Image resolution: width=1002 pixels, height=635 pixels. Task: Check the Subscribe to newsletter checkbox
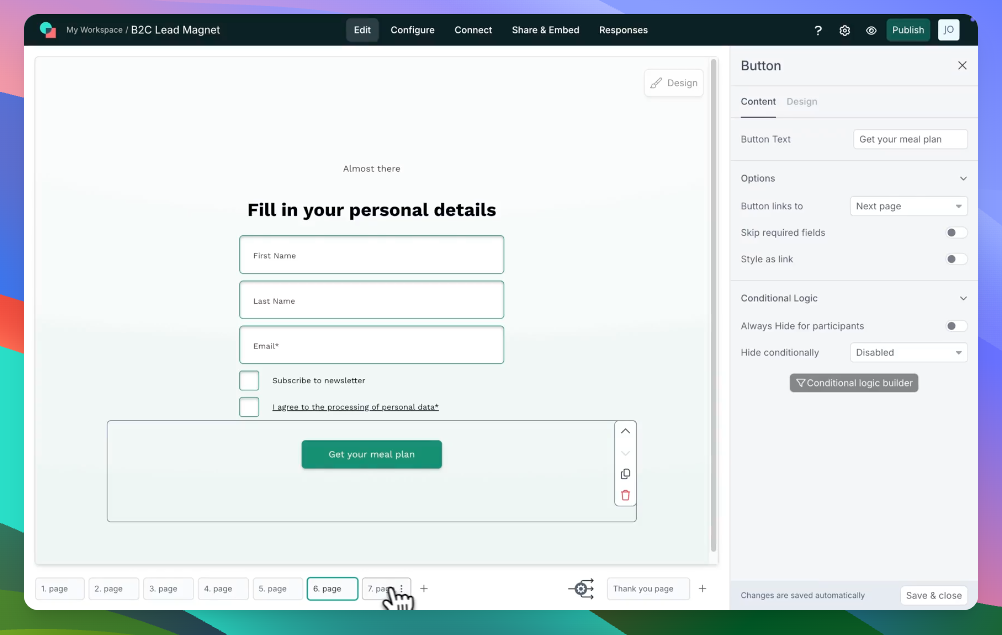pyautogui.click(x=249, y=380)
